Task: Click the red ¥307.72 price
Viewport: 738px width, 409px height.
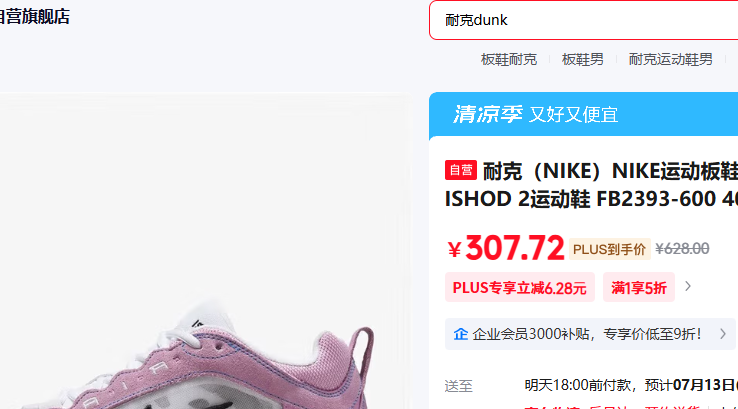Action: (505, 248)
